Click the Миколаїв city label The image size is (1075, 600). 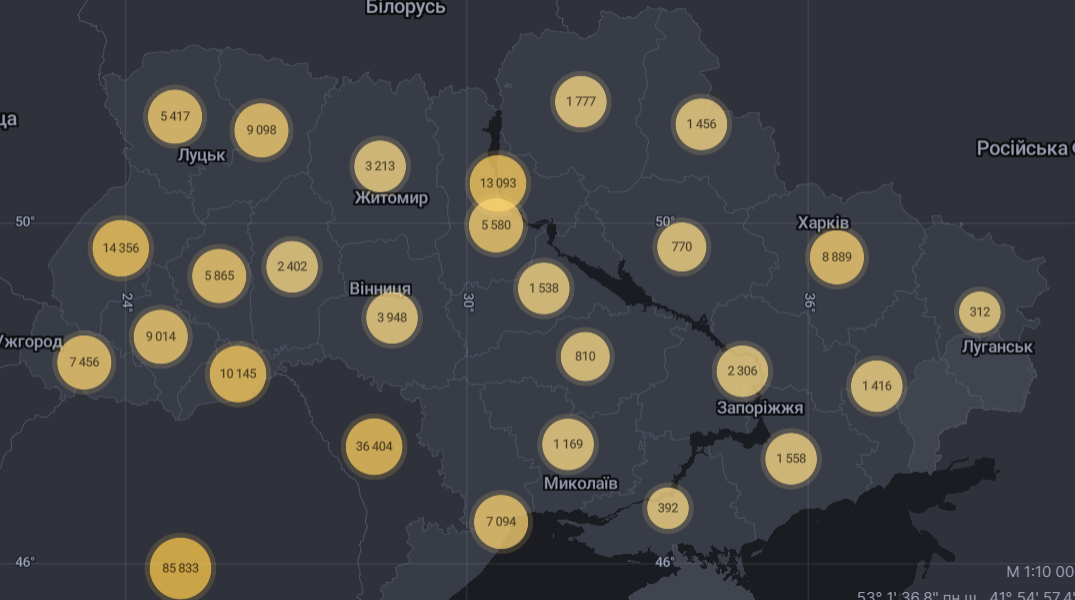point(581,484)
